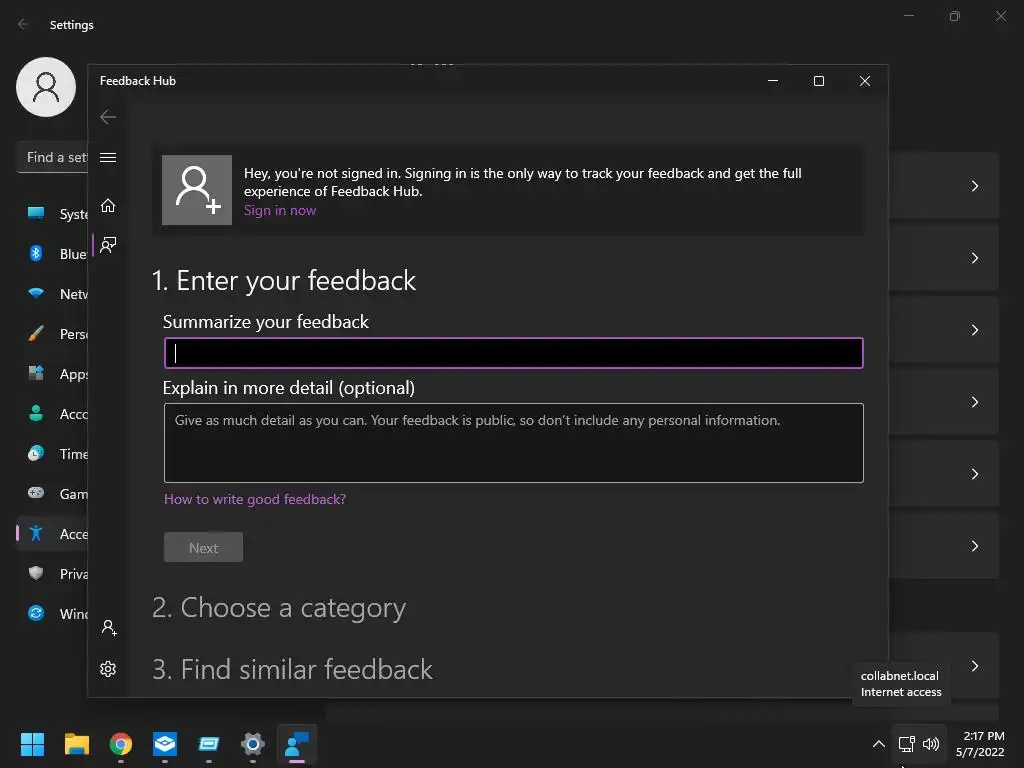
Task: Maximize the Feedback Hub window
Action: (818, 80)
